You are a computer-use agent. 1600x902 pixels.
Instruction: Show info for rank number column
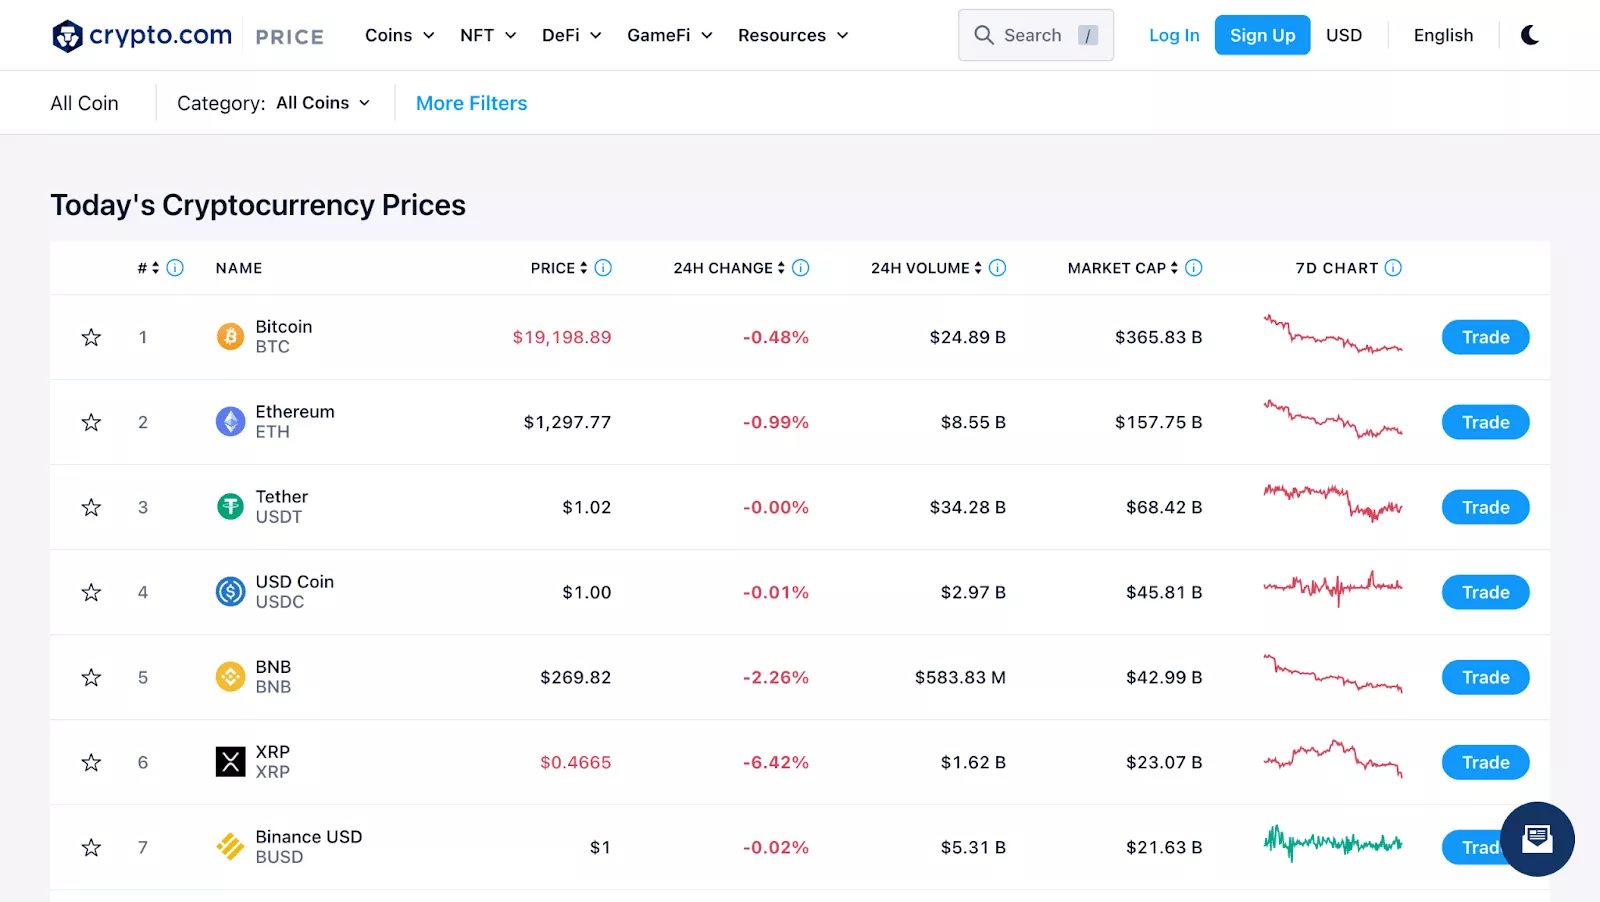(175, 268)
